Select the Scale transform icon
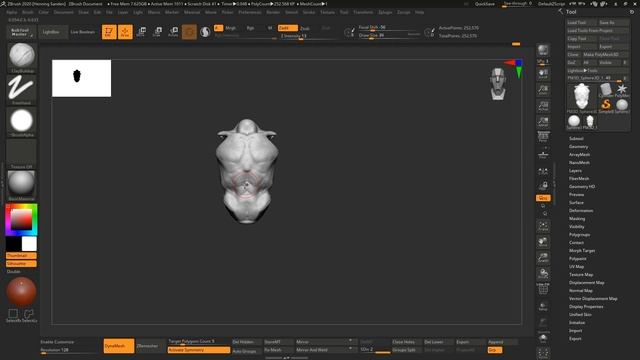Image resolution: width=640 pixels, height=360 pixels. click(157, 32)
